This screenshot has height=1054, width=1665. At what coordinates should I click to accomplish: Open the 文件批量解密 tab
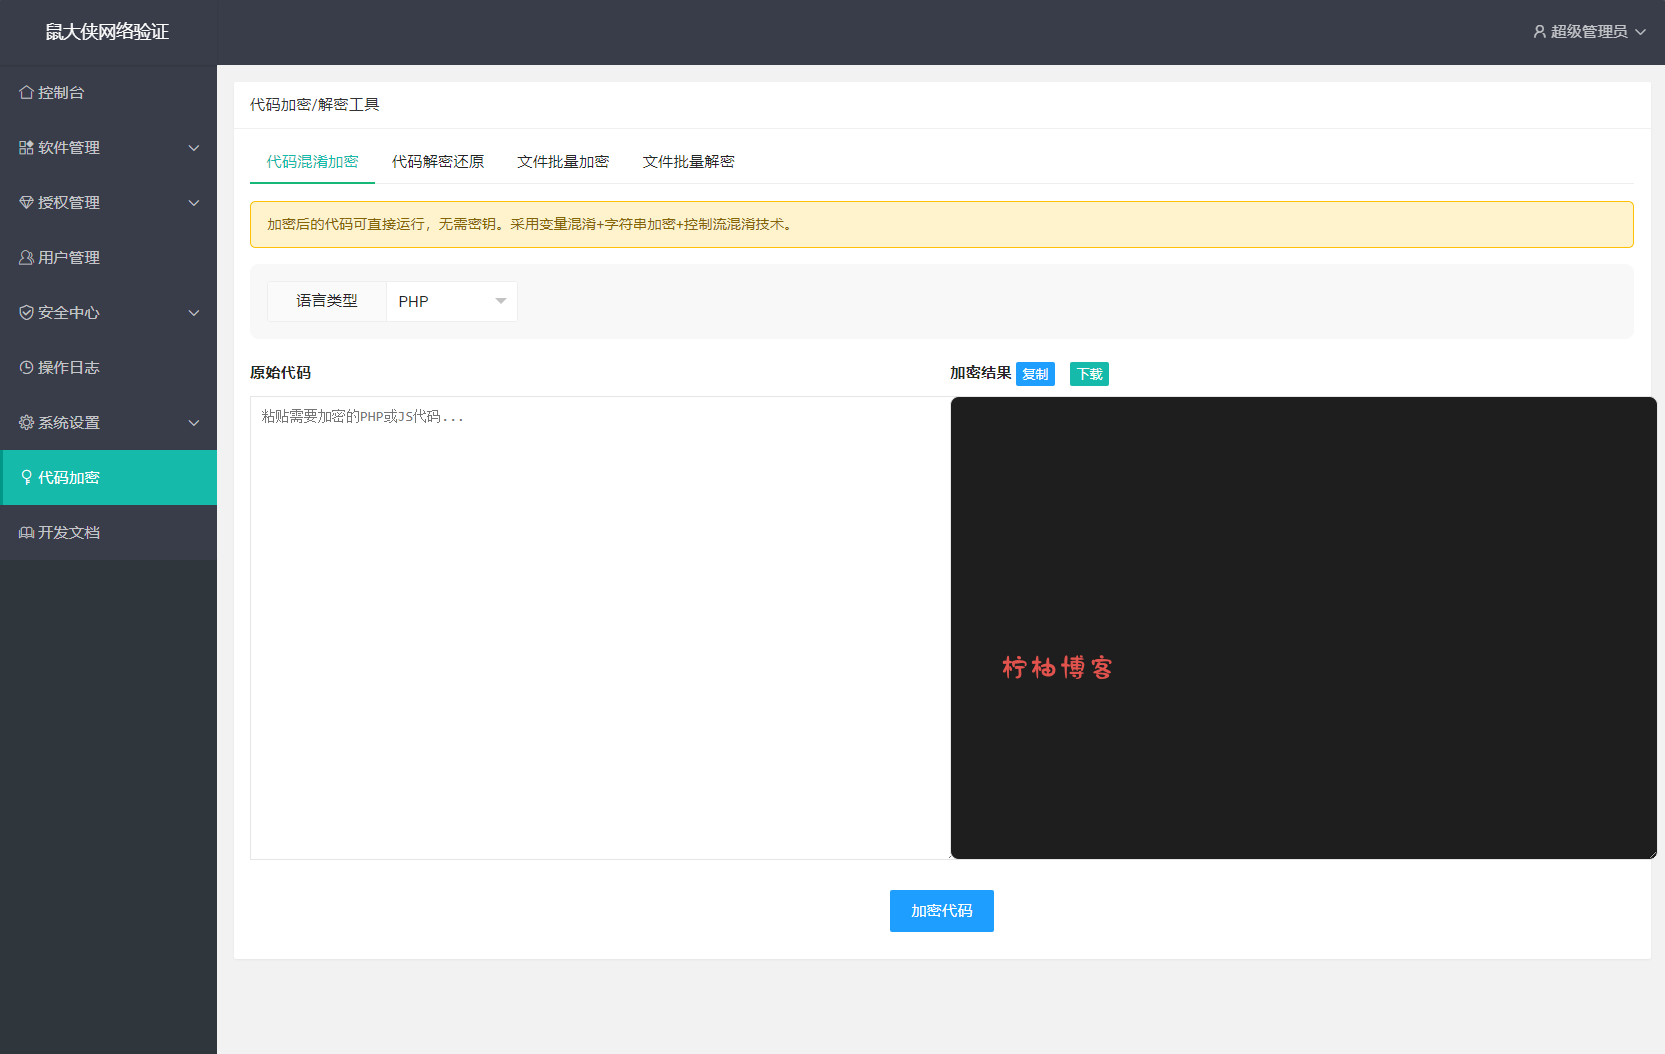pyautogui.click(x=688, y=162)
